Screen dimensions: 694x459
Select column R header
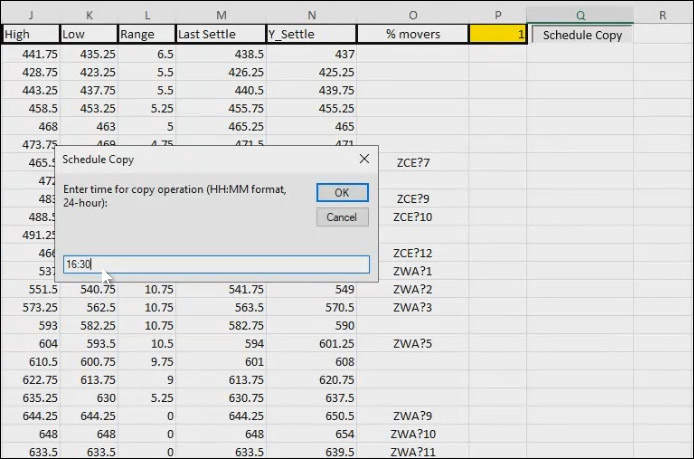[x=662, y=15]
